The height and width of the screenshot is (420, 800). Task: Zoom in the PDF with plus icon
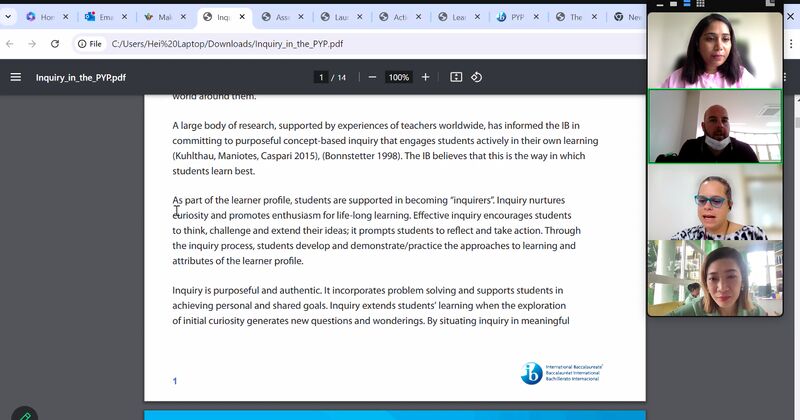point(426,77)
